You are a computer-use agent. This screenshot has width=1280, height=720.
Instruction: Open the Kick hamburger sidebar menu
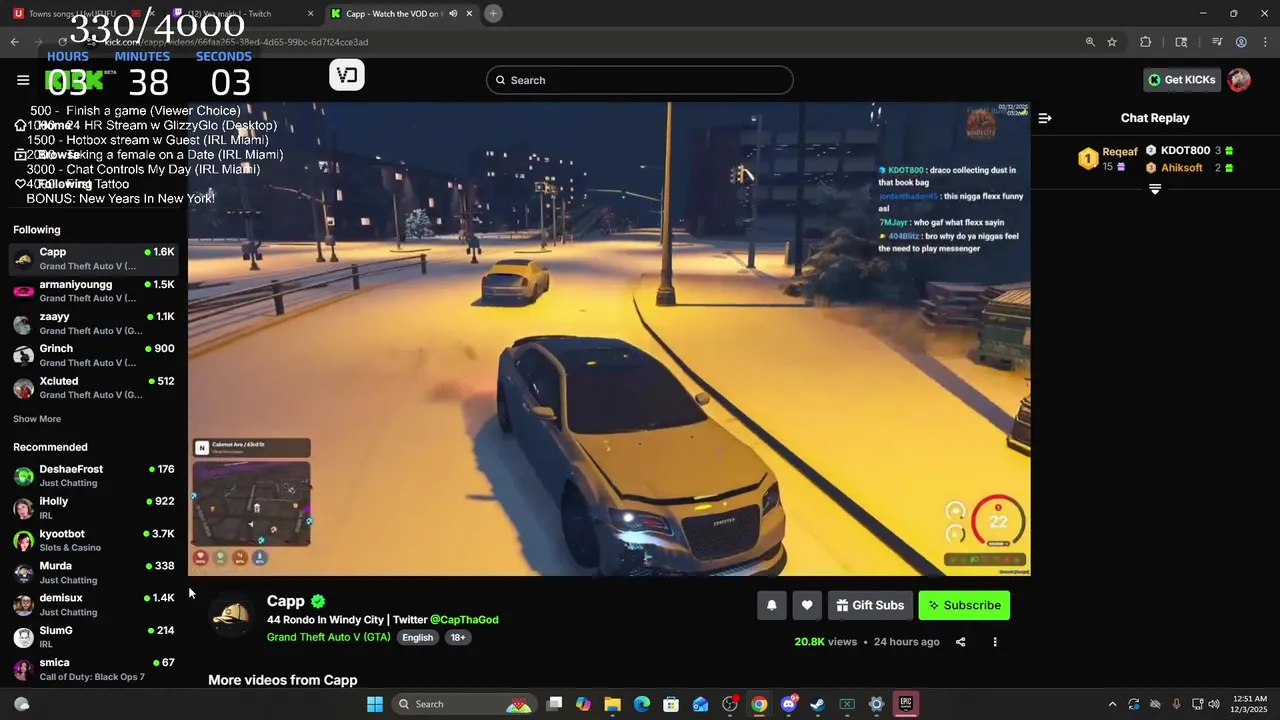[23, 80]
